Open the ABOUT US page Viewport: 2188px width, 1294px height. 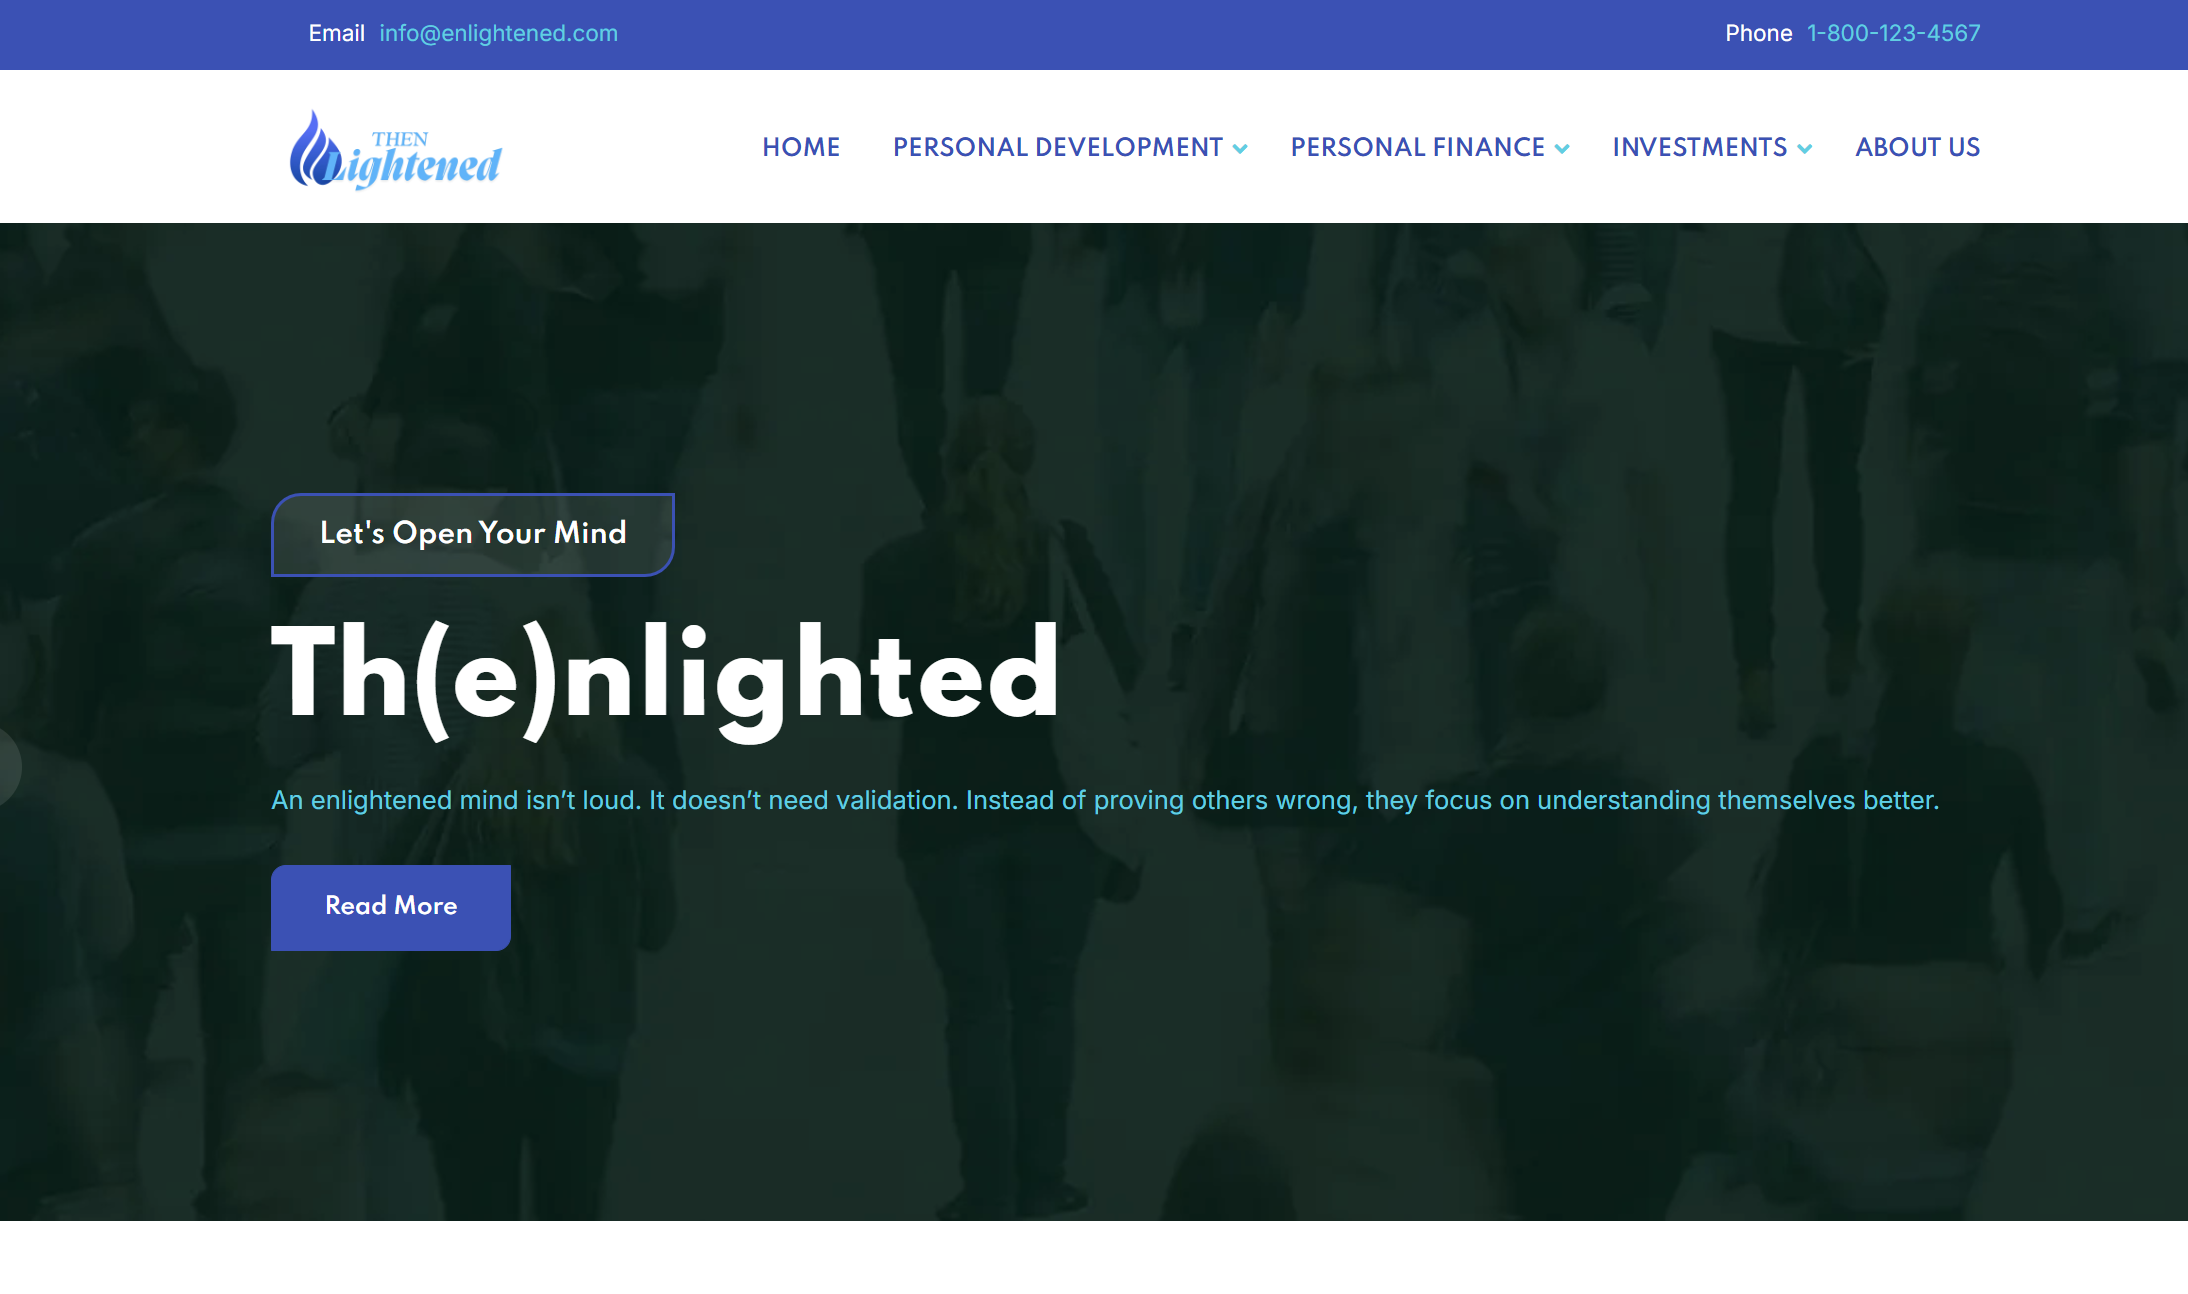coord(1917,147)
